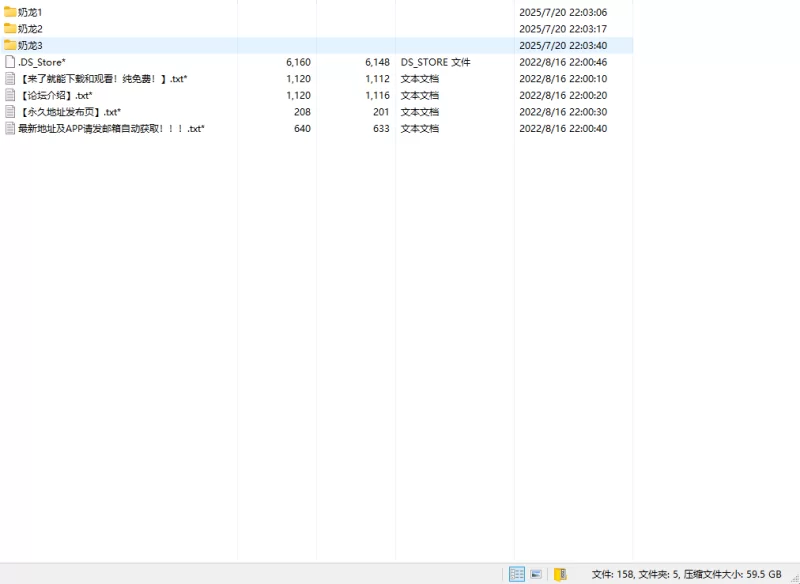The height and width of the screenshot is (584, 800).
Task: Click date 2022/8/16 22:00:10
Action: (563, 79)
